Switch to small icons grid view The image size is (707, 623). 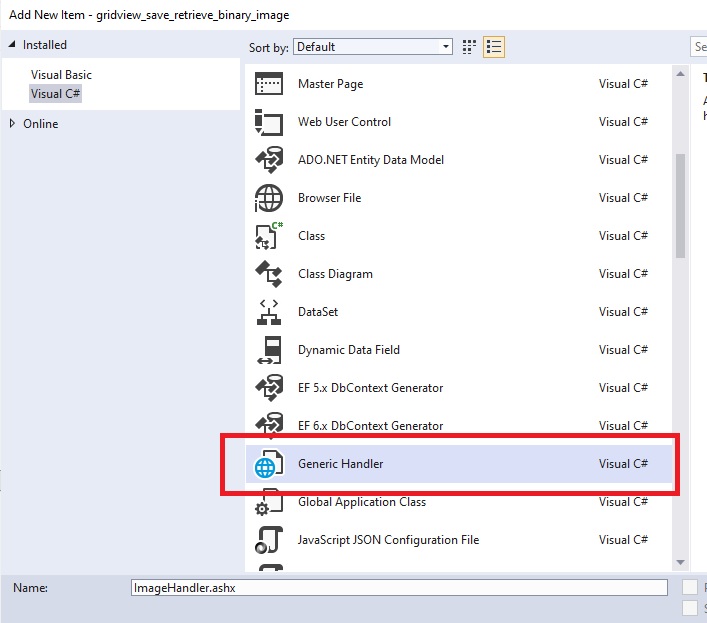coord(470,47)
